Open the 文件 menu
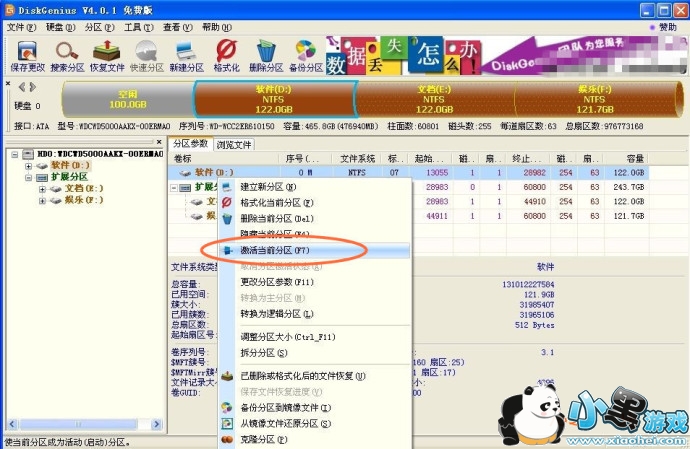This screenshot has width=690, height=449. pos(21,27)
